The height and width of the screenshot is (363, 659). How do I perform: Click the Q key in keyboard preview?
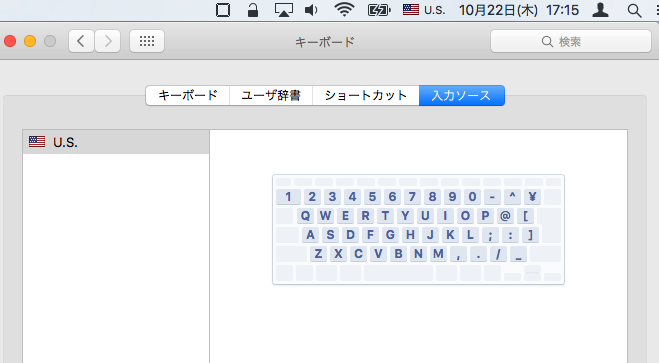click(x=305, y=216)
